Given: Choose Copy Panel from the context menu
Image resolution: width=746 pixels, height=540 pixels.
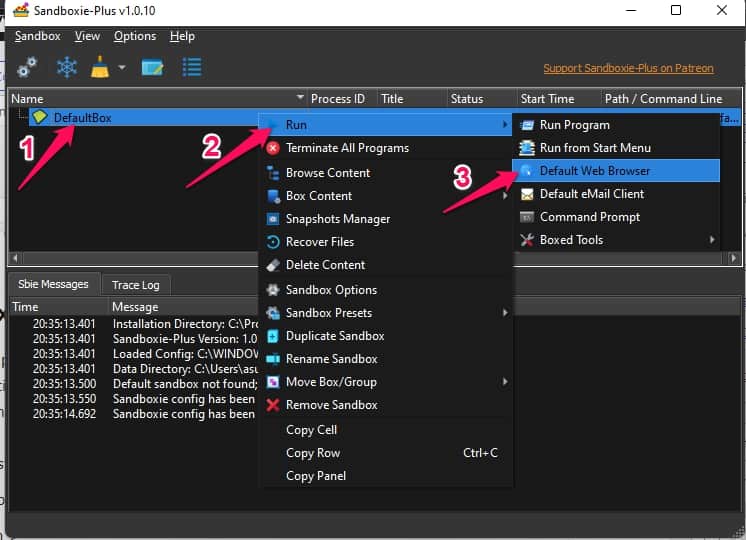Looking at the screenshot, I should pyautogui.click(x=385, y=476).
